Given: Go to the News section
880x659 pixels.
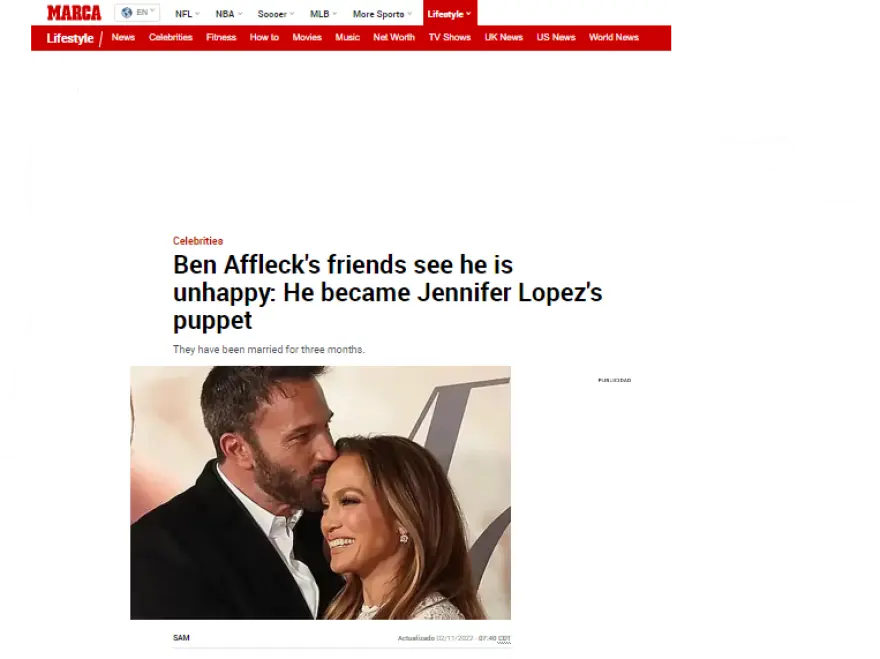Looking at the screenshot, I should click(123, 37).
